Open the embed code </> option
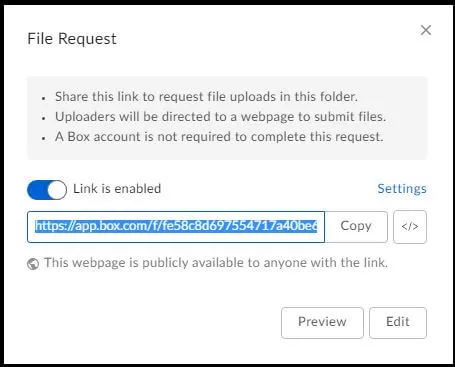 coord(410,227)
